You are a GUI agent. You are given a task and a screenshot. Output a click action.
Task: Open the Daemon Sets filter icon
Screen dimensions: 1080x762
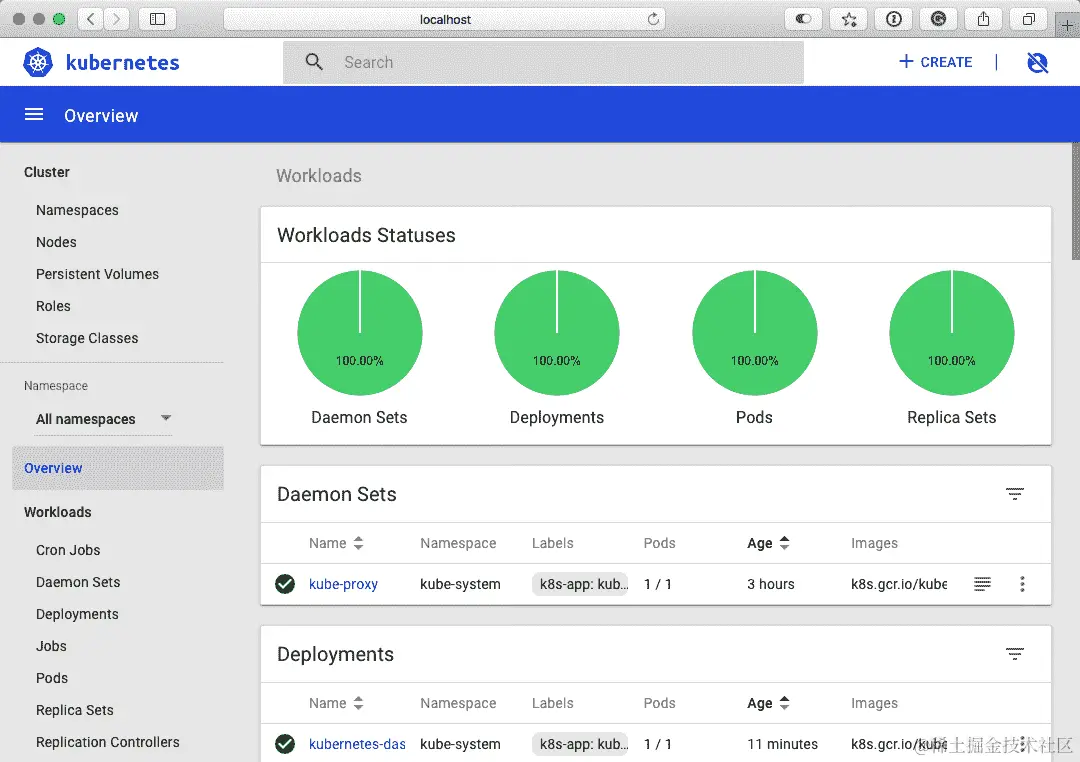[1015, 493]
